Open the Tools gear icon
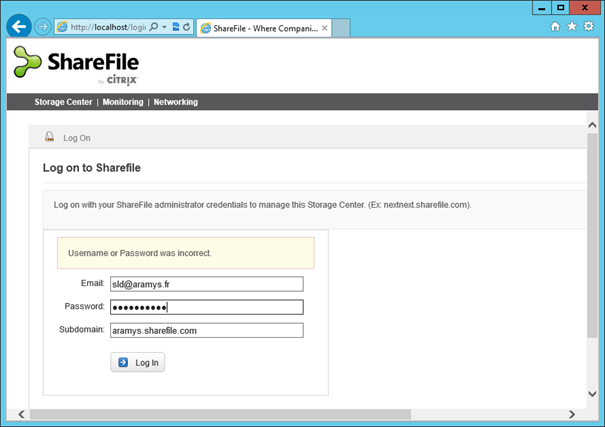This screenshot has width=605, height=427. tap(588, 27)
